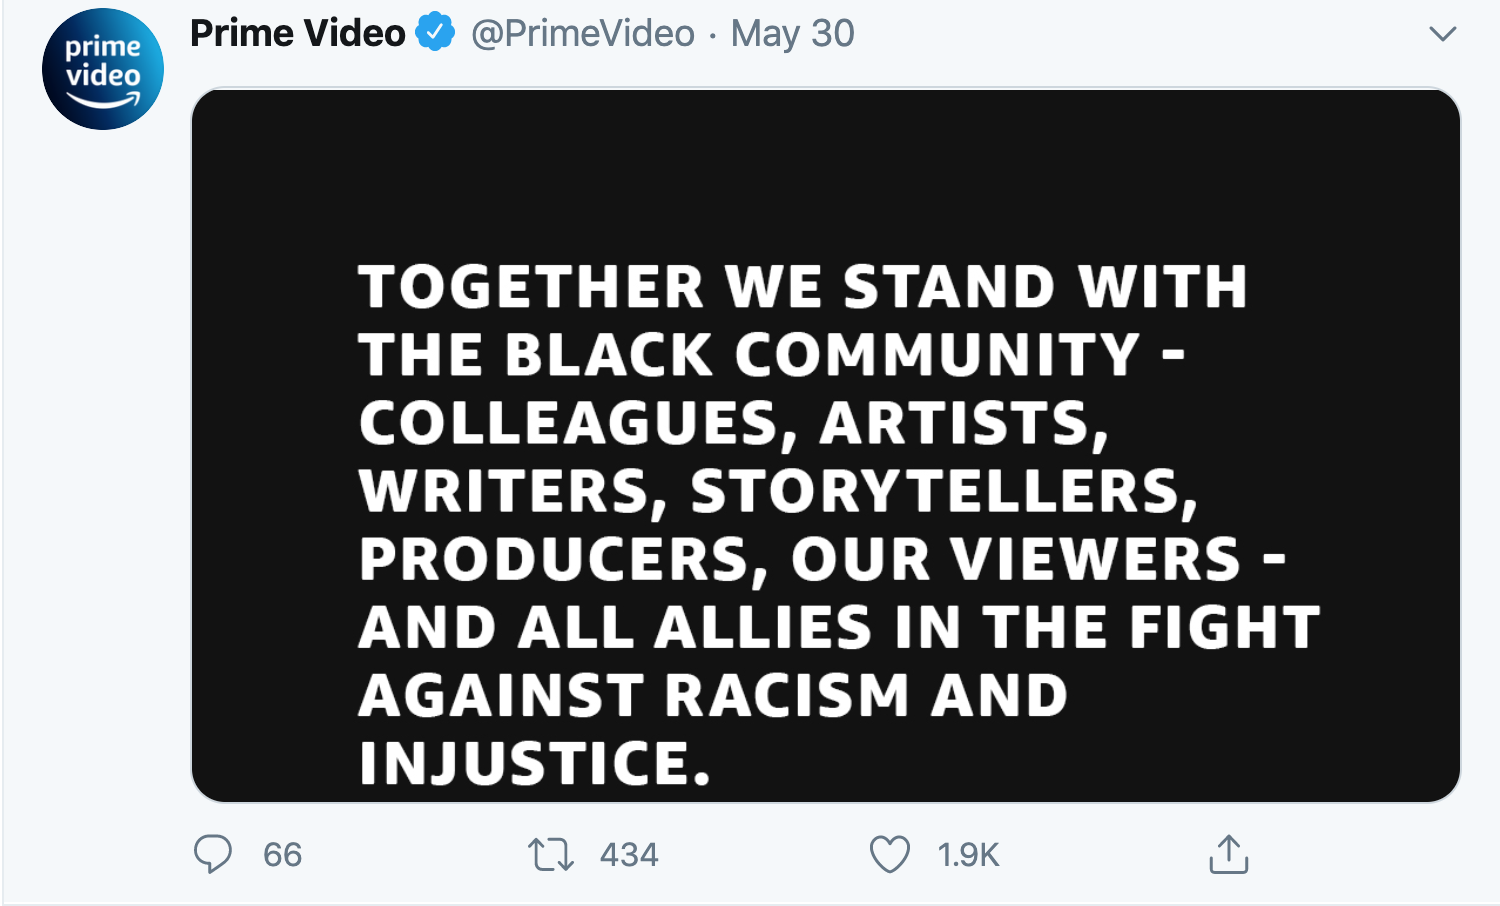Click the blue verified badge
1500x906 pixels.
point(435,33)
